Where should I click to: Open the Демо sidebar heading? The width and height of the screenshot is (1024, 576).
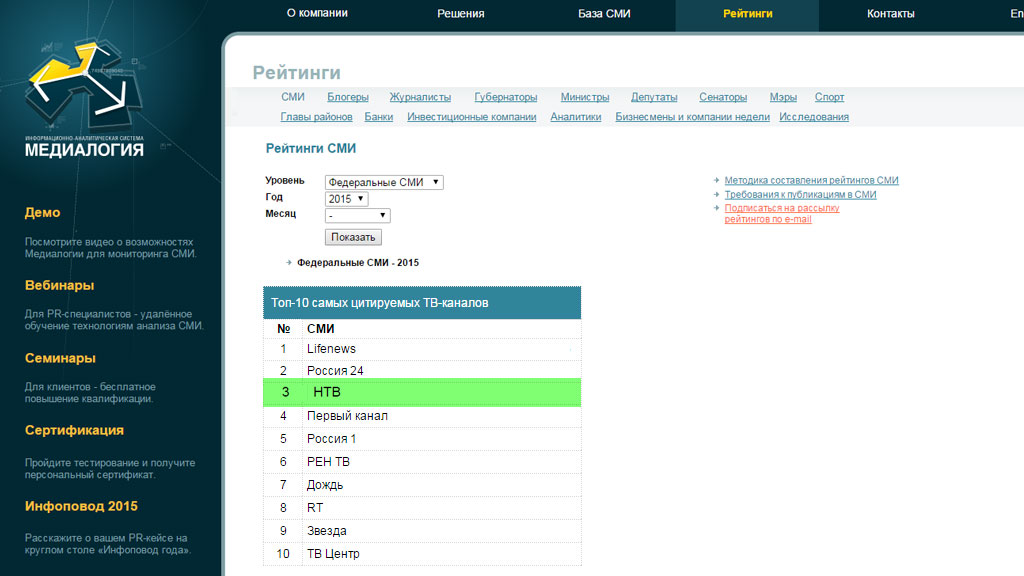(x=42, y=212)
